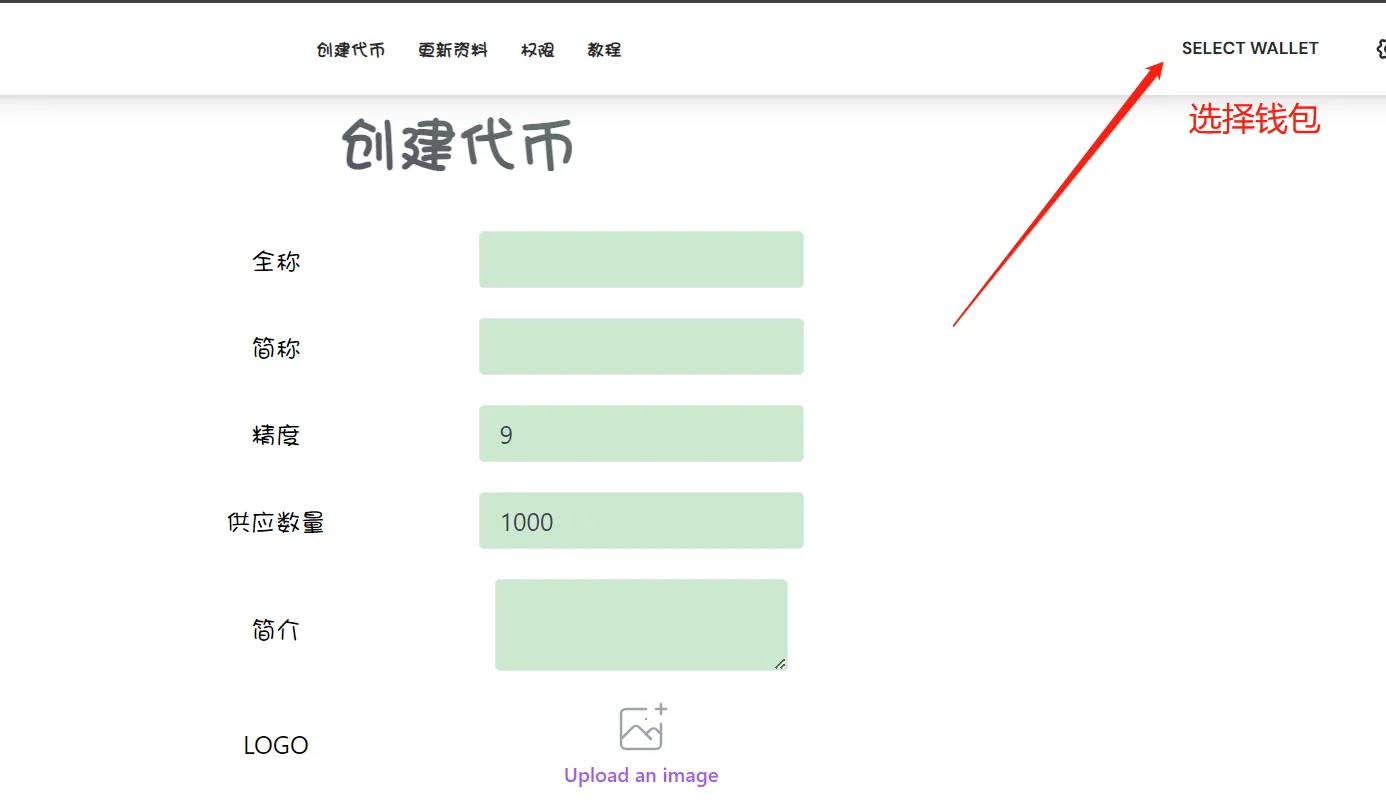Click the 简称 label
This screenshot has width=1386, height=808.
pos(276,349)
